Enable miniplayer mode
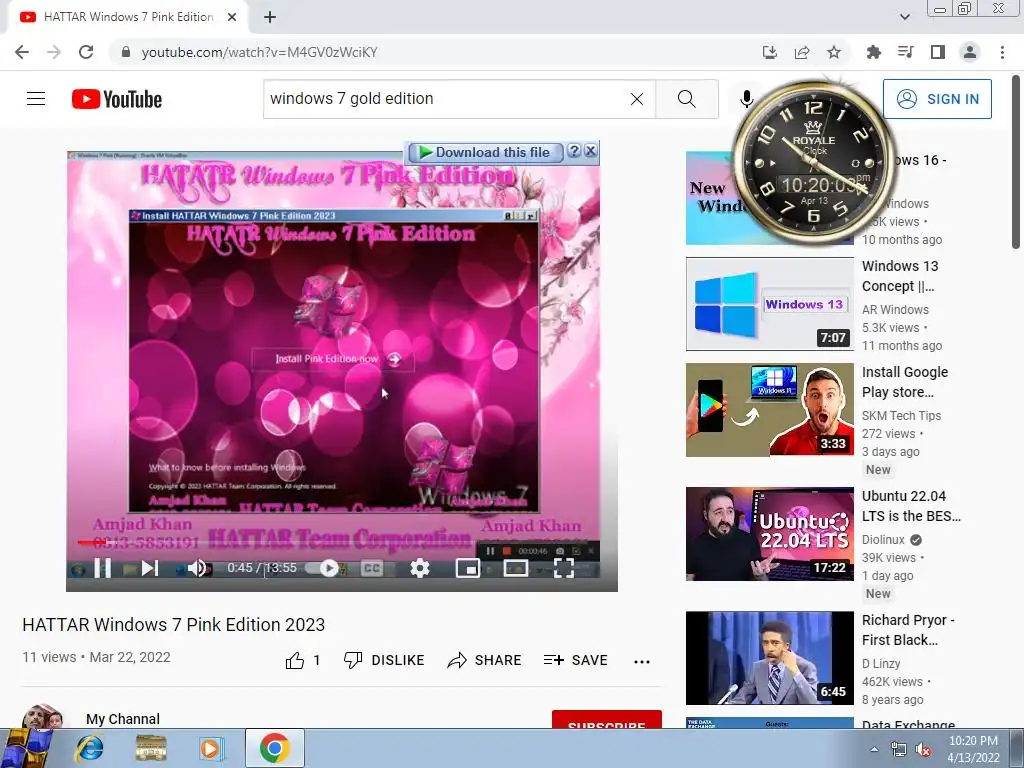Viewport: 1024px width, 768px height. (468, 568)
